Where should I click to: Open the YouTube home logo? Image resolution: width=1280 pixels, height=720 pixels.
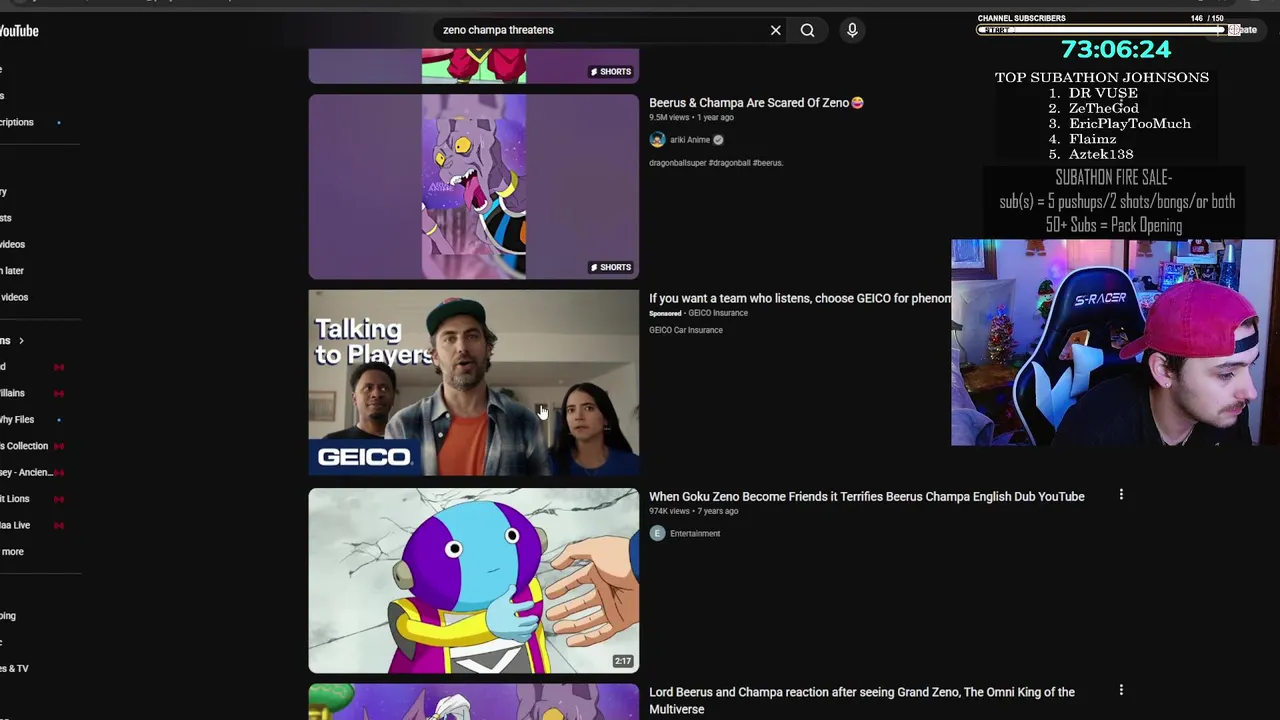point(18,31)
